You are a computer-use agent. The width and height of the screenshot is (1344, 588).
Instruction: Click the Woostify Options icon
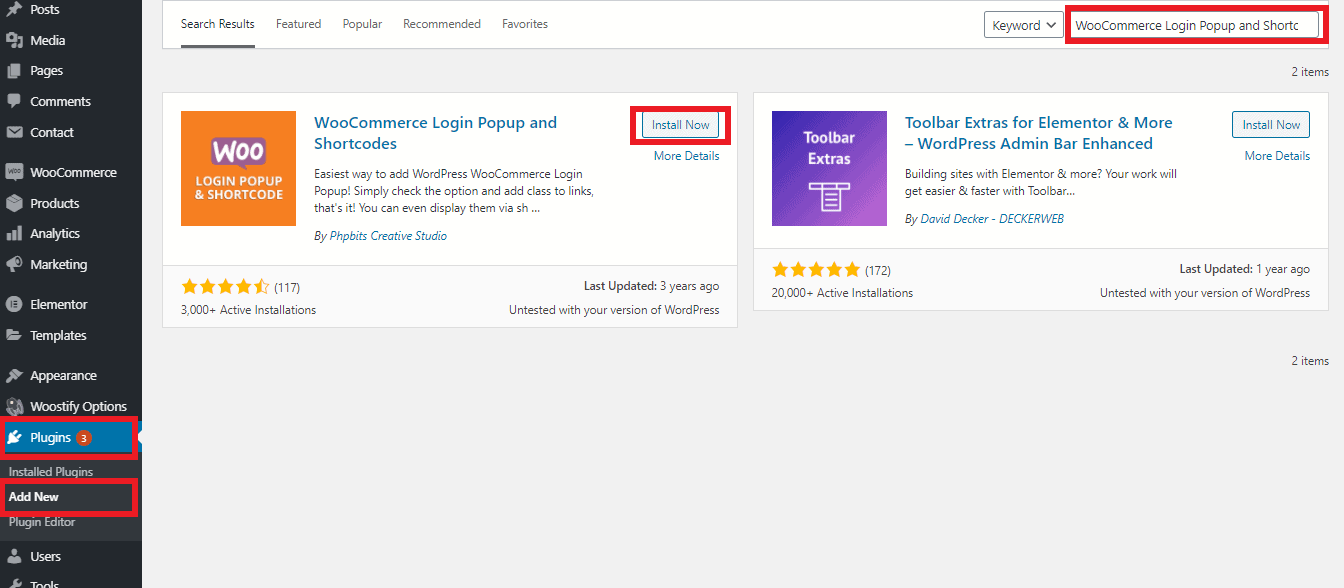(15, 407)
